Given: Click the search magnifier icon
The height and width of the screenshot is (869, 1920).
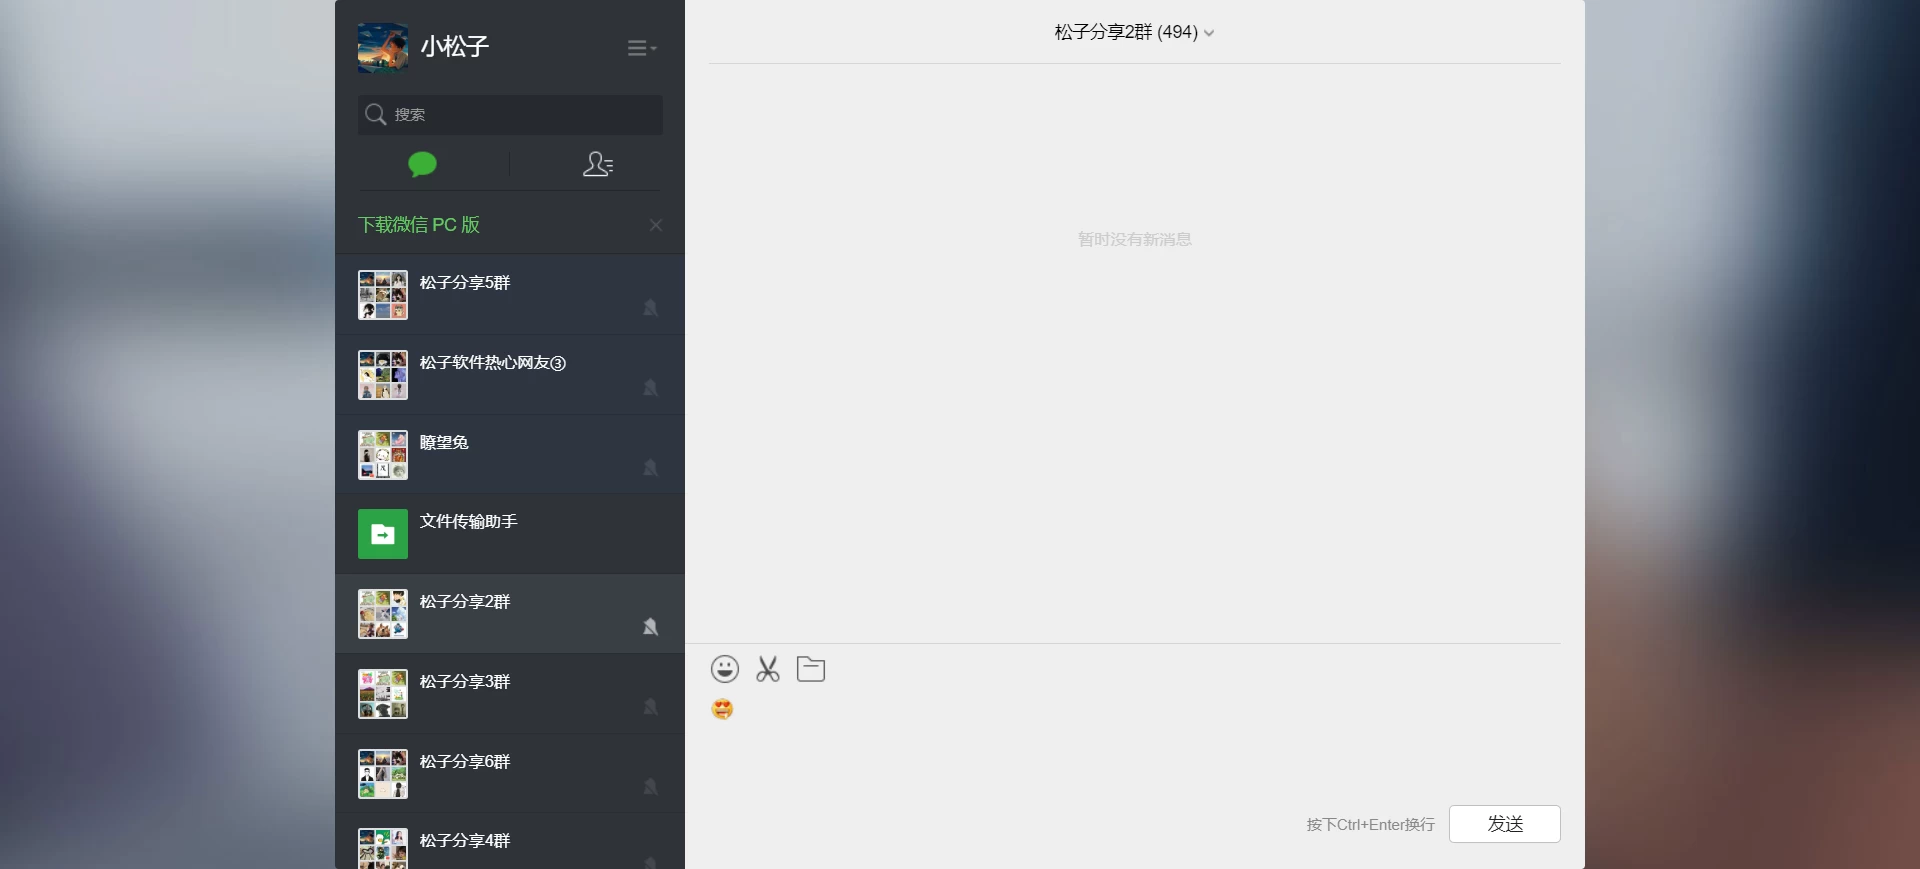Looking at the screenshot, I should coord(375,114).
